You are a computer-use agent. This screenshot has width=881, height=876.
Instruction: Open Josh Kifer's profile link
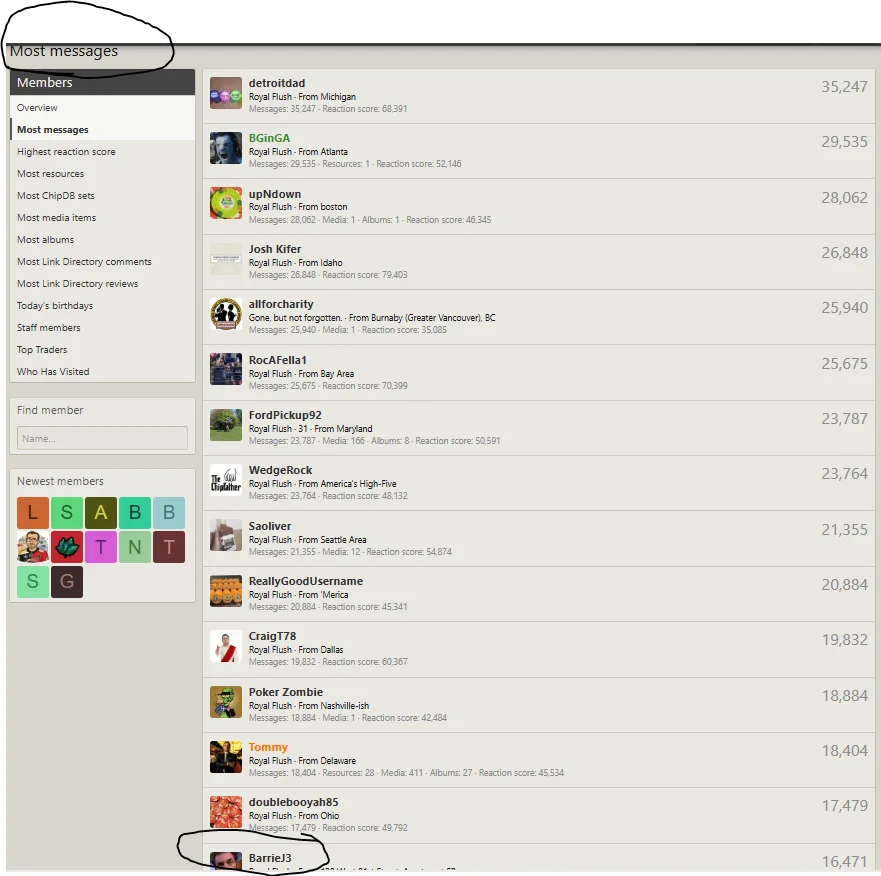(275, 249)
